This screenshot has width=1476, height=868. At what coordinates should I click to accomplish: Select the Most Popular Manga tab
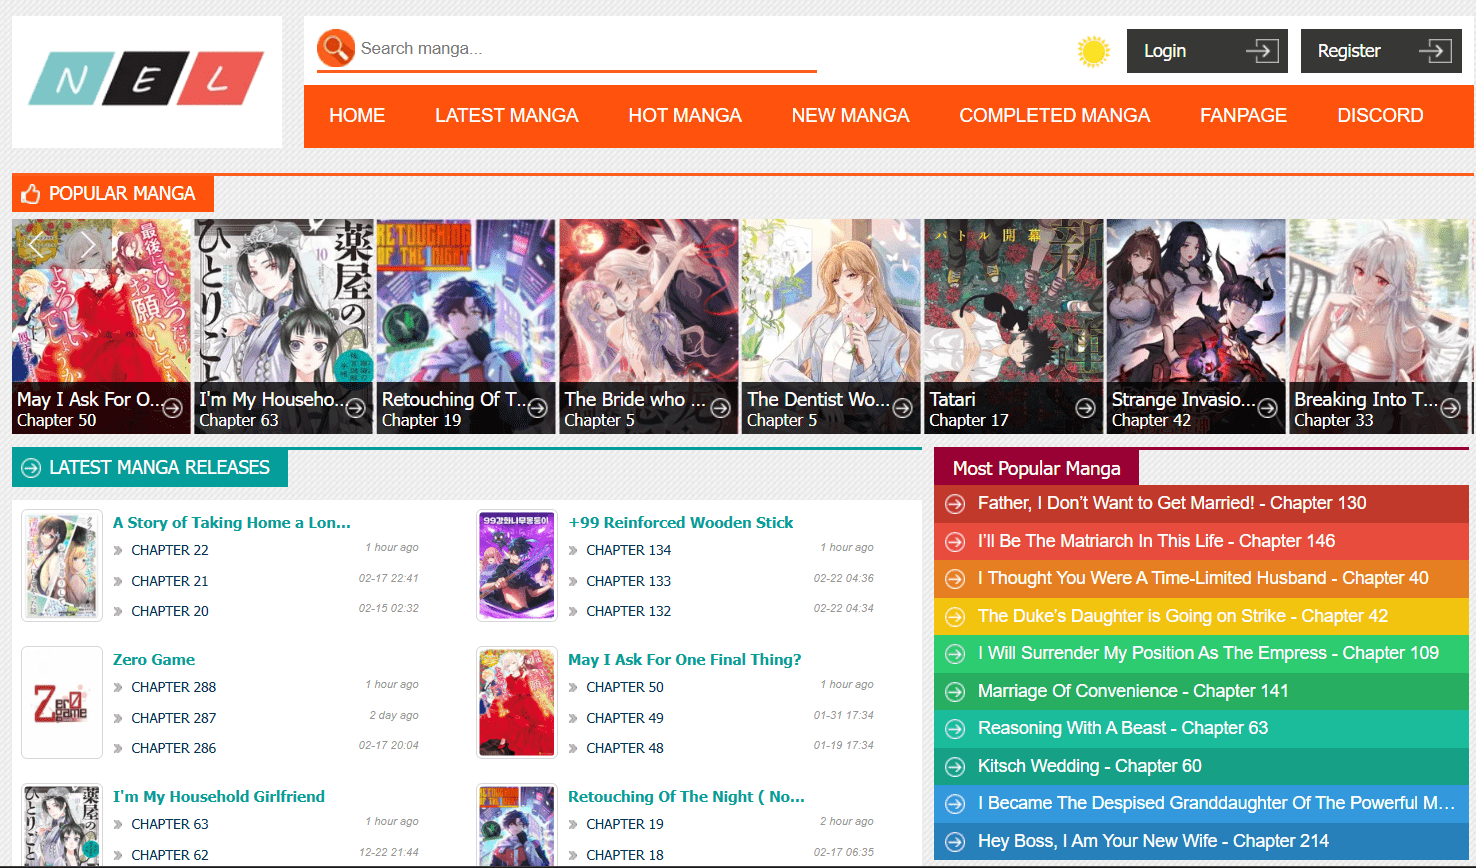1036,468
